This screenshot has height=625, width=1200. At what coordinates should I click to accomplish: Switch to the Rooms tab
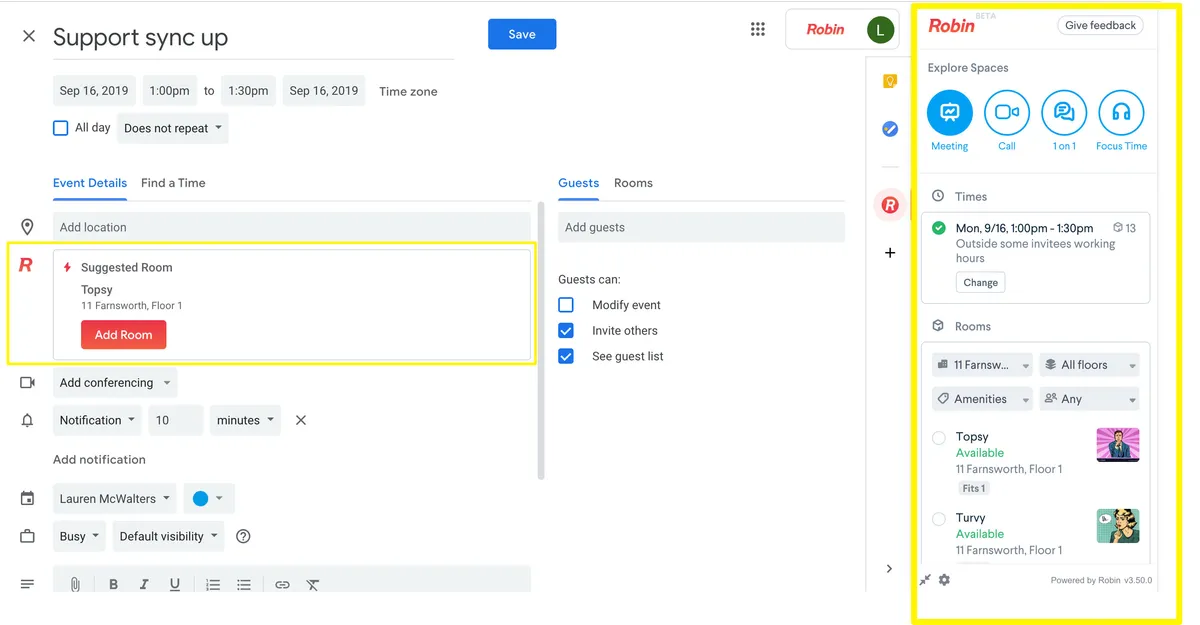tap(633, 183)
